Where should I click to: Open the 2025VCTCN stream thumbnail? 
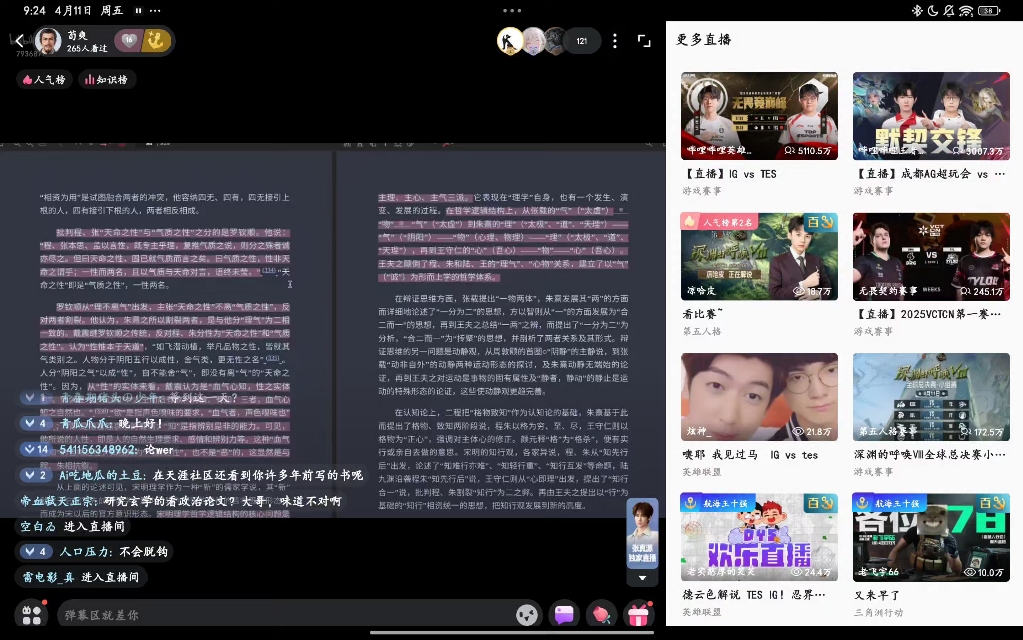tap(931, 256)
